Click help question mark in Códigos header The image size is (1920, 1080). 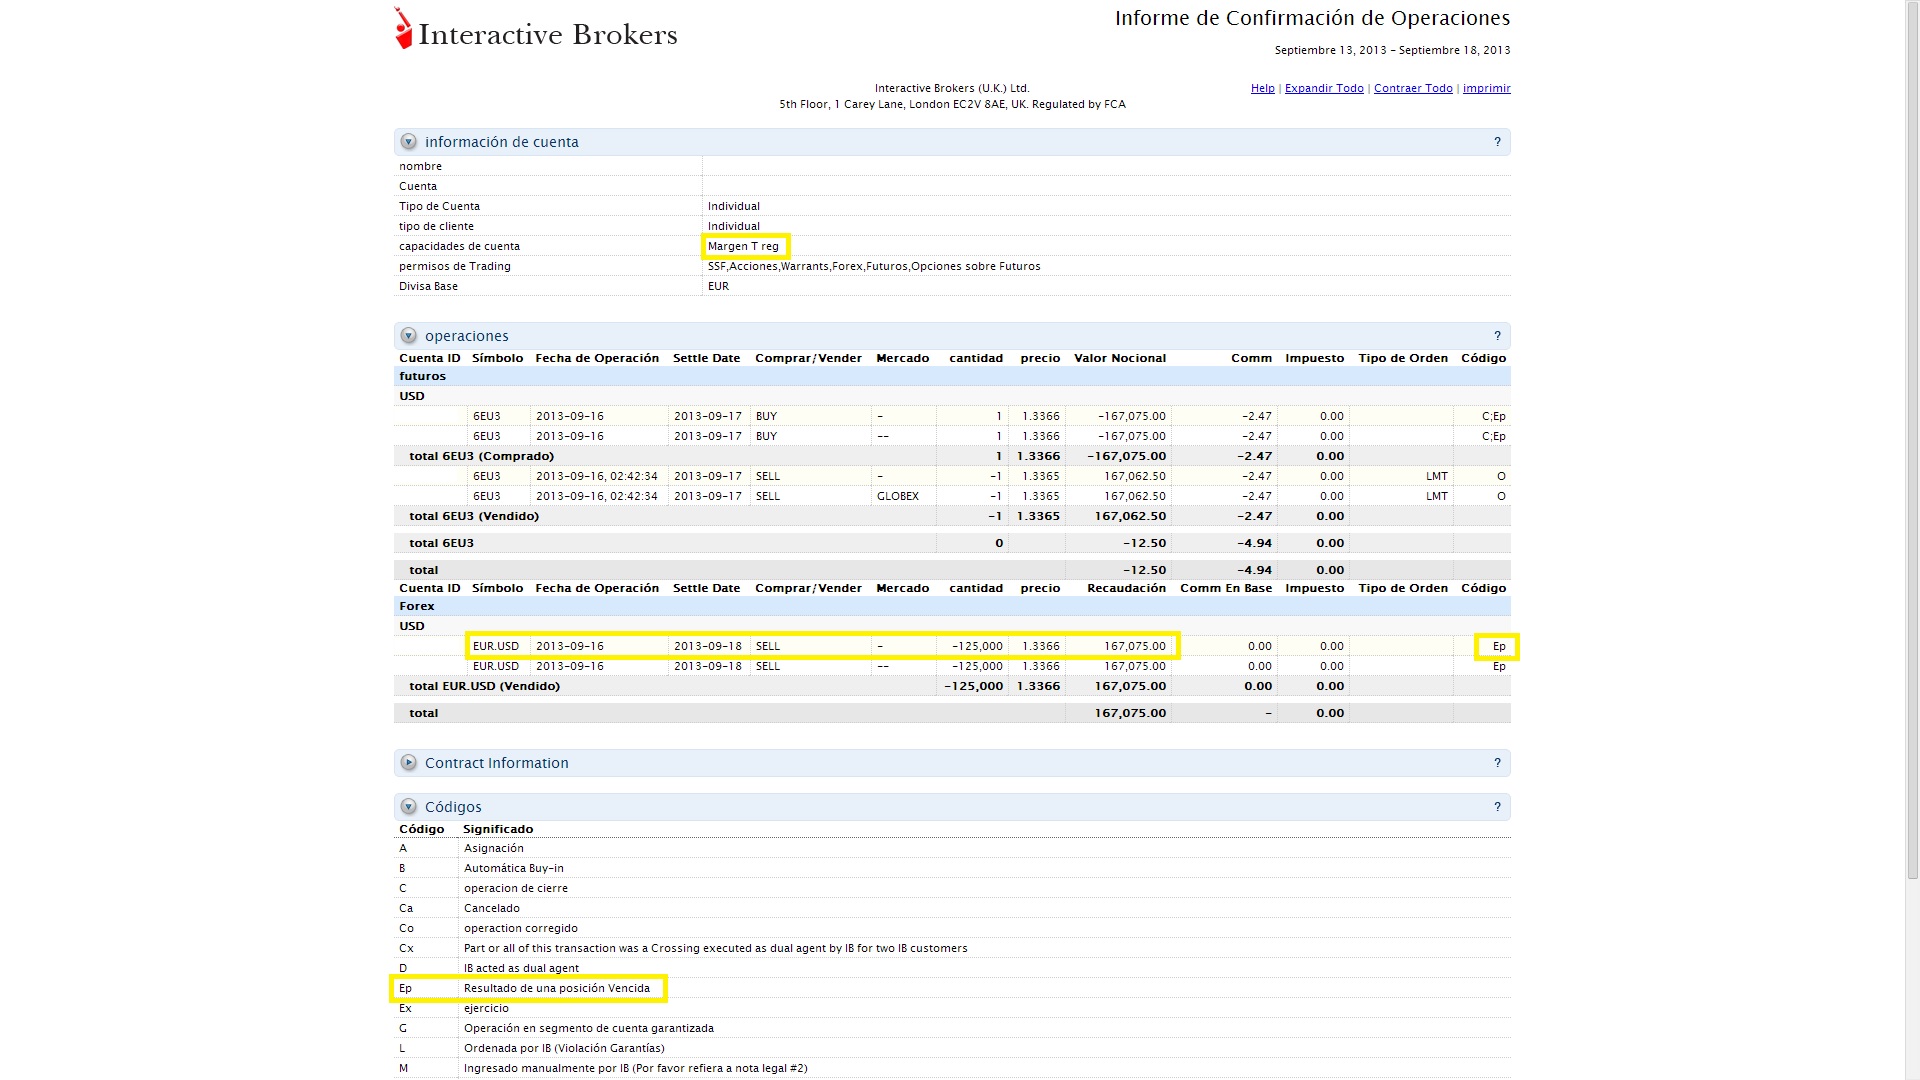tap(1497, 807)
